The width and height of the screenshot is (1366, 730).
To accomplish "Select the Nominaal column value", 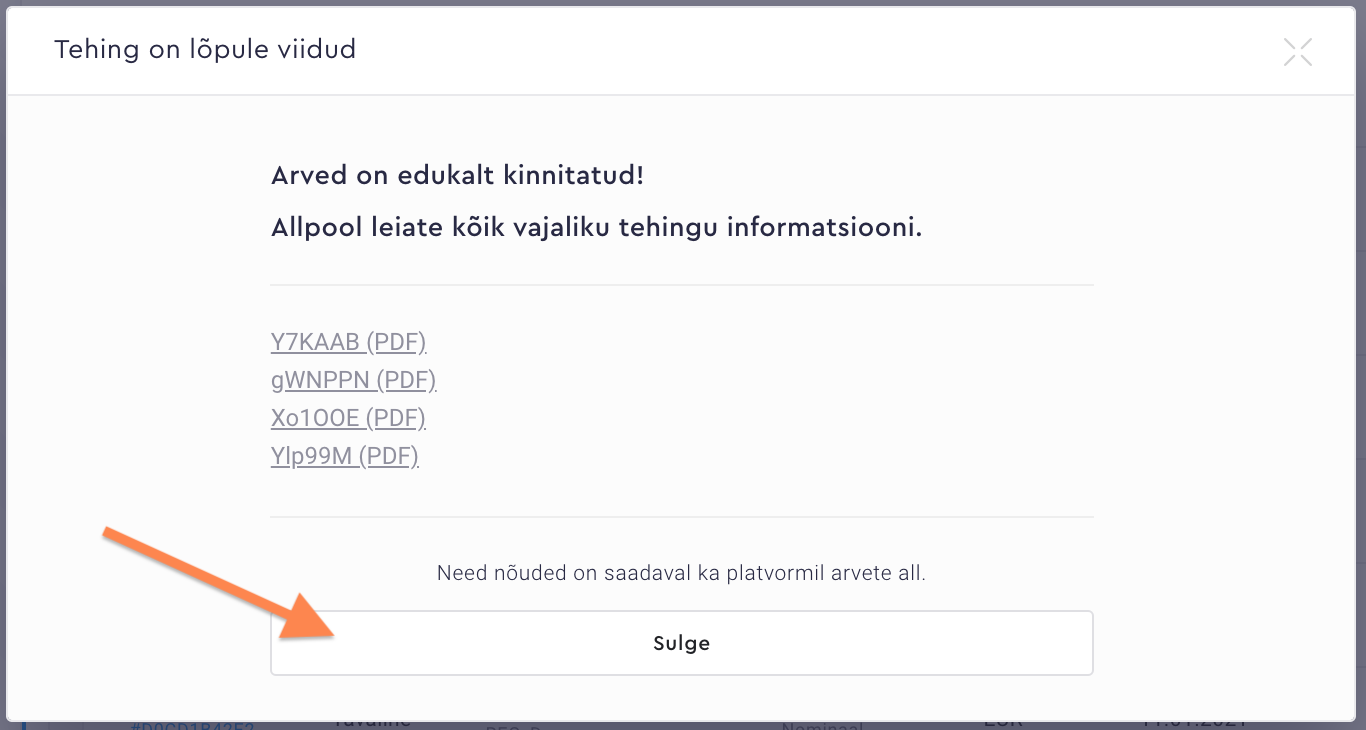I will [822, 724].
